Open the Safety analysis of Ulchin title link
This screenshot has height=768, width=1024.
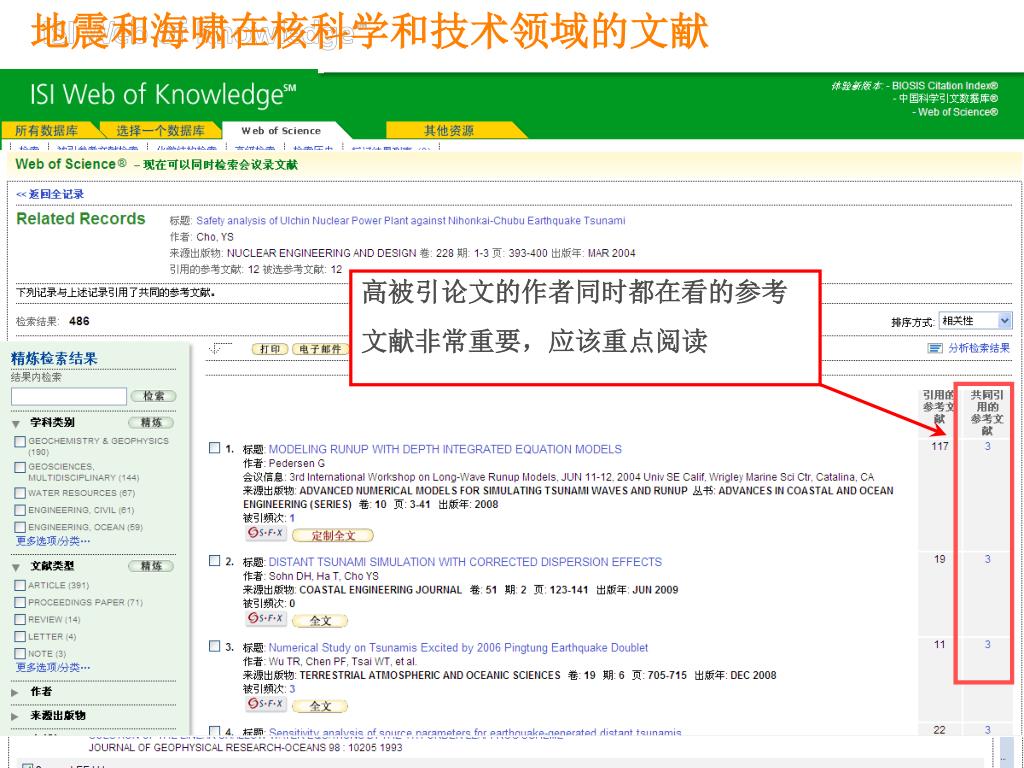pyautogui.click(x=411, y=221)
